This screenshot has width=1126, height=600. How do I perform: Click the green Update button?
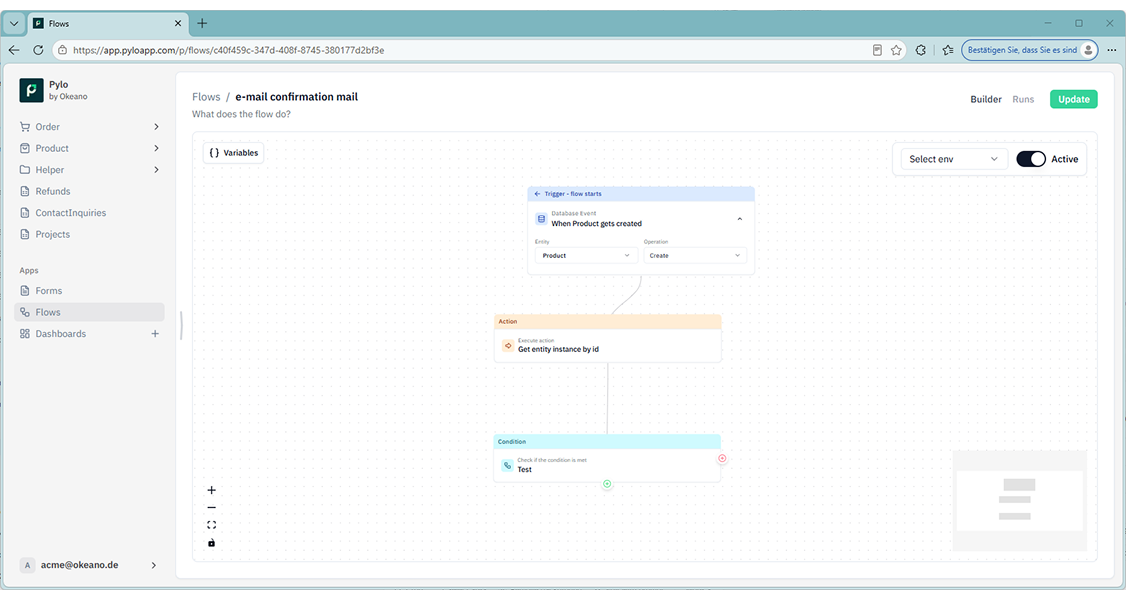tap(1074, 99)
